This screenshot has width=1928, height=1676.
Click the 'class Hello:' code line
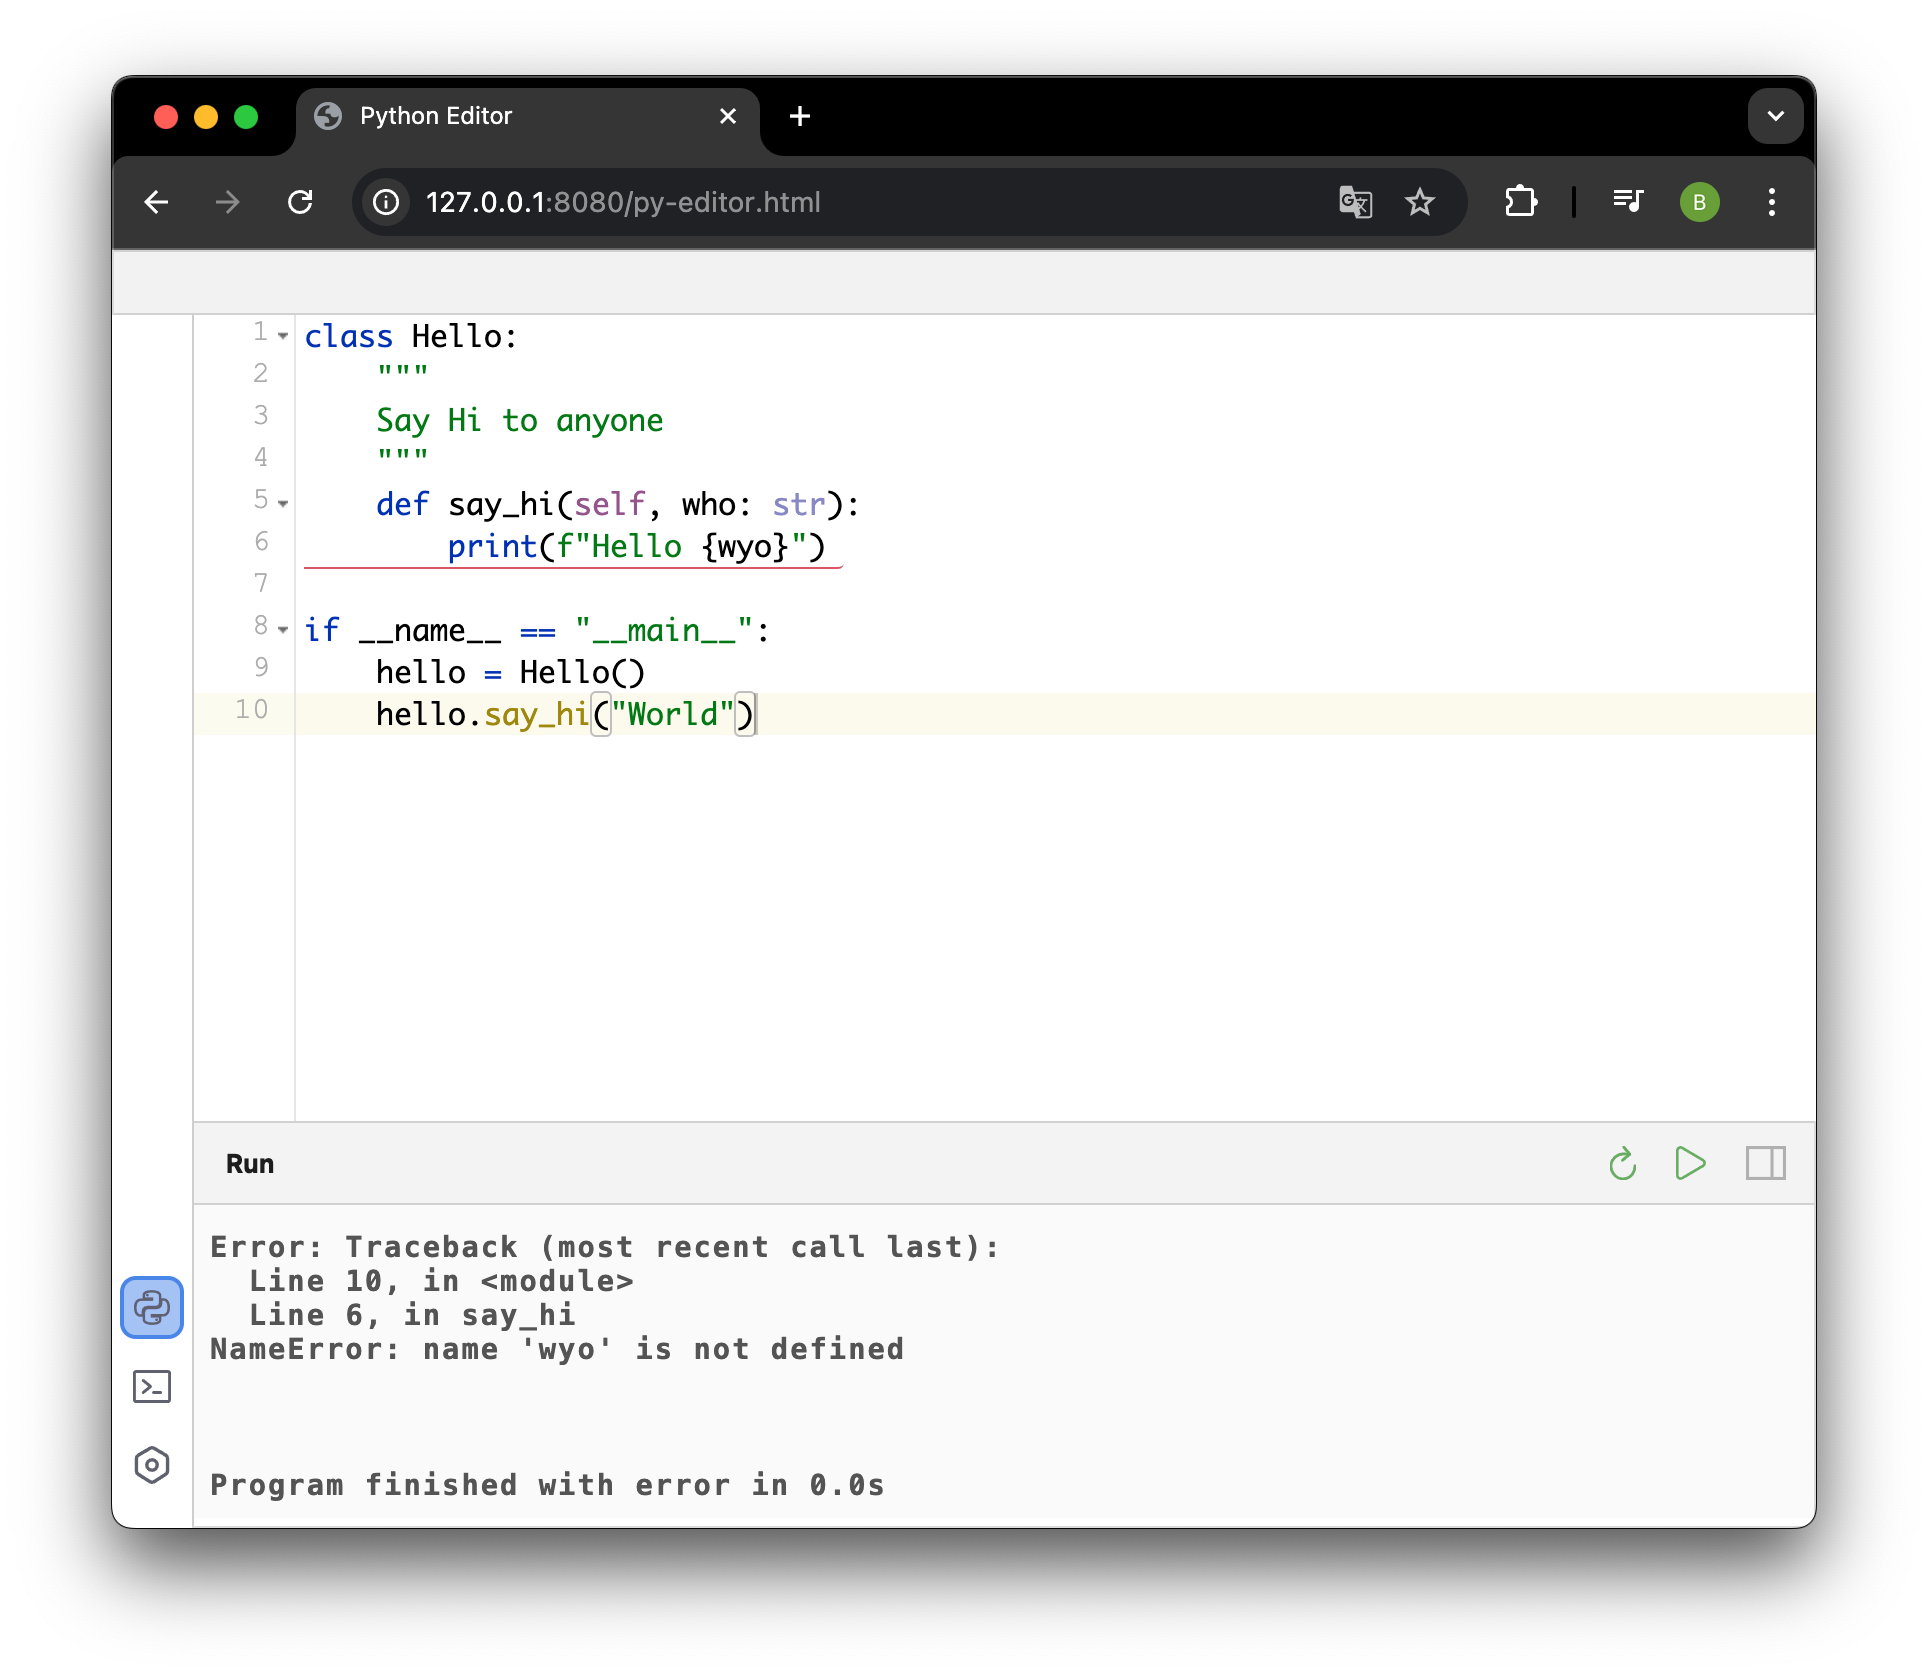coord(410,336)
